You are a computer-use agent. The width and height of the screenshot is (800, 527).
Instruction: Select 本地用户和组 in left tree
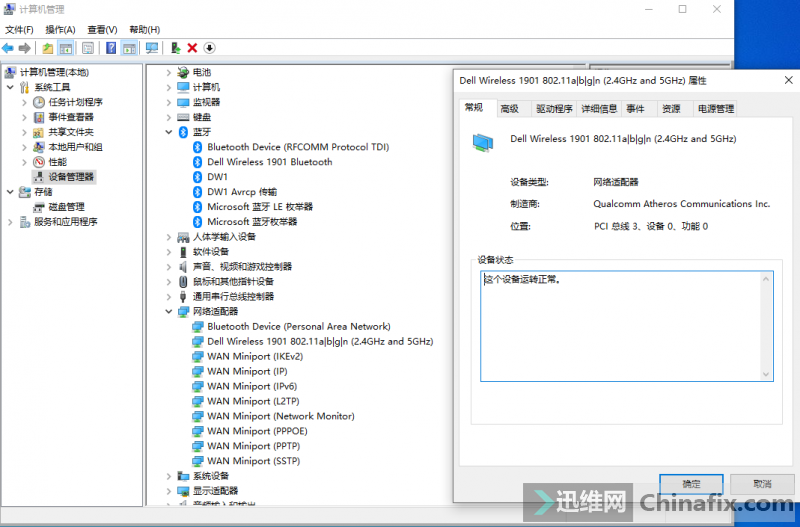pos(76,147)
